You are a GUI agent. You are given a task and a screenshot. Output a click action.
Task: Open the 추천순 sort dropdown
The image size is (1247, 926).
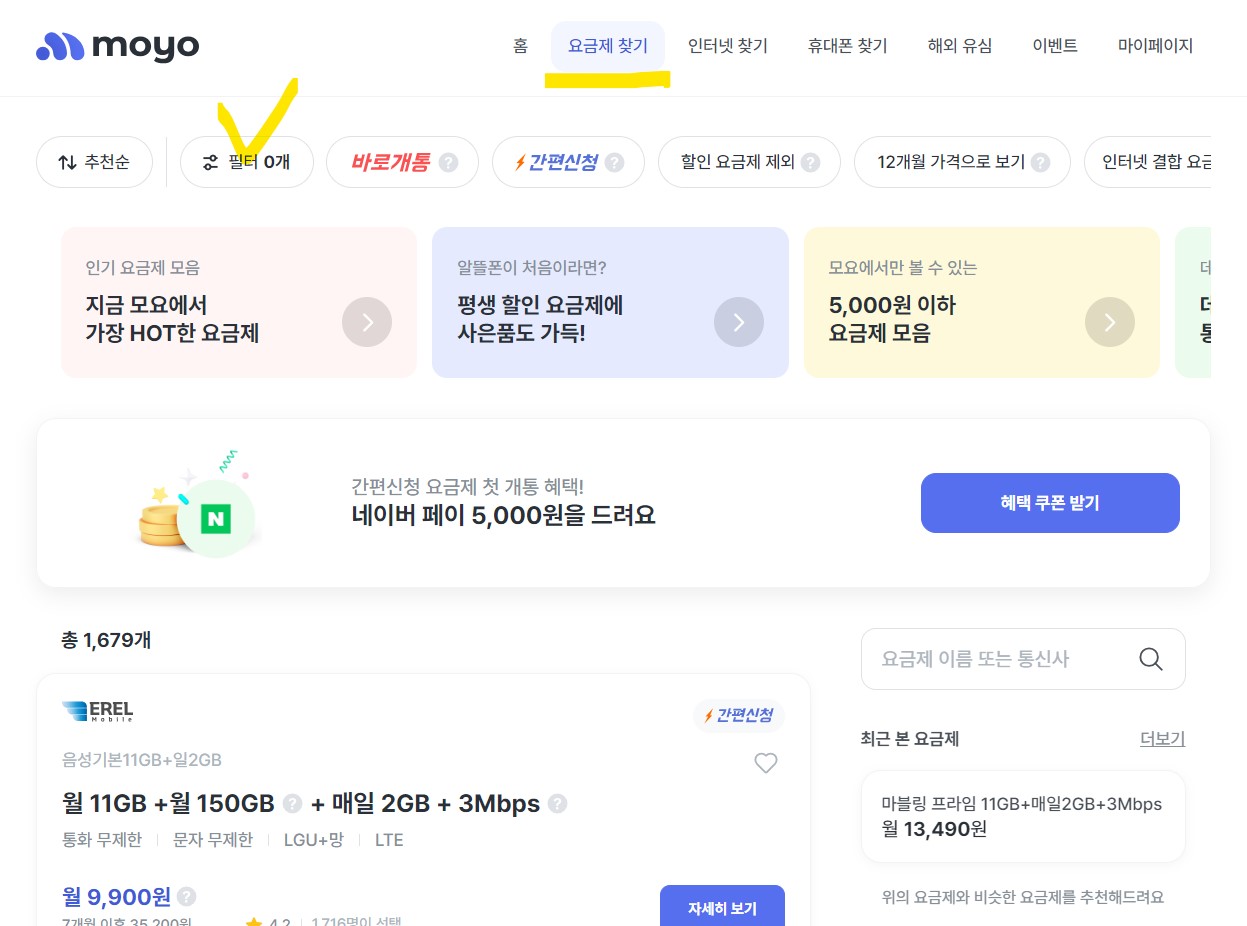coord(94,161)
